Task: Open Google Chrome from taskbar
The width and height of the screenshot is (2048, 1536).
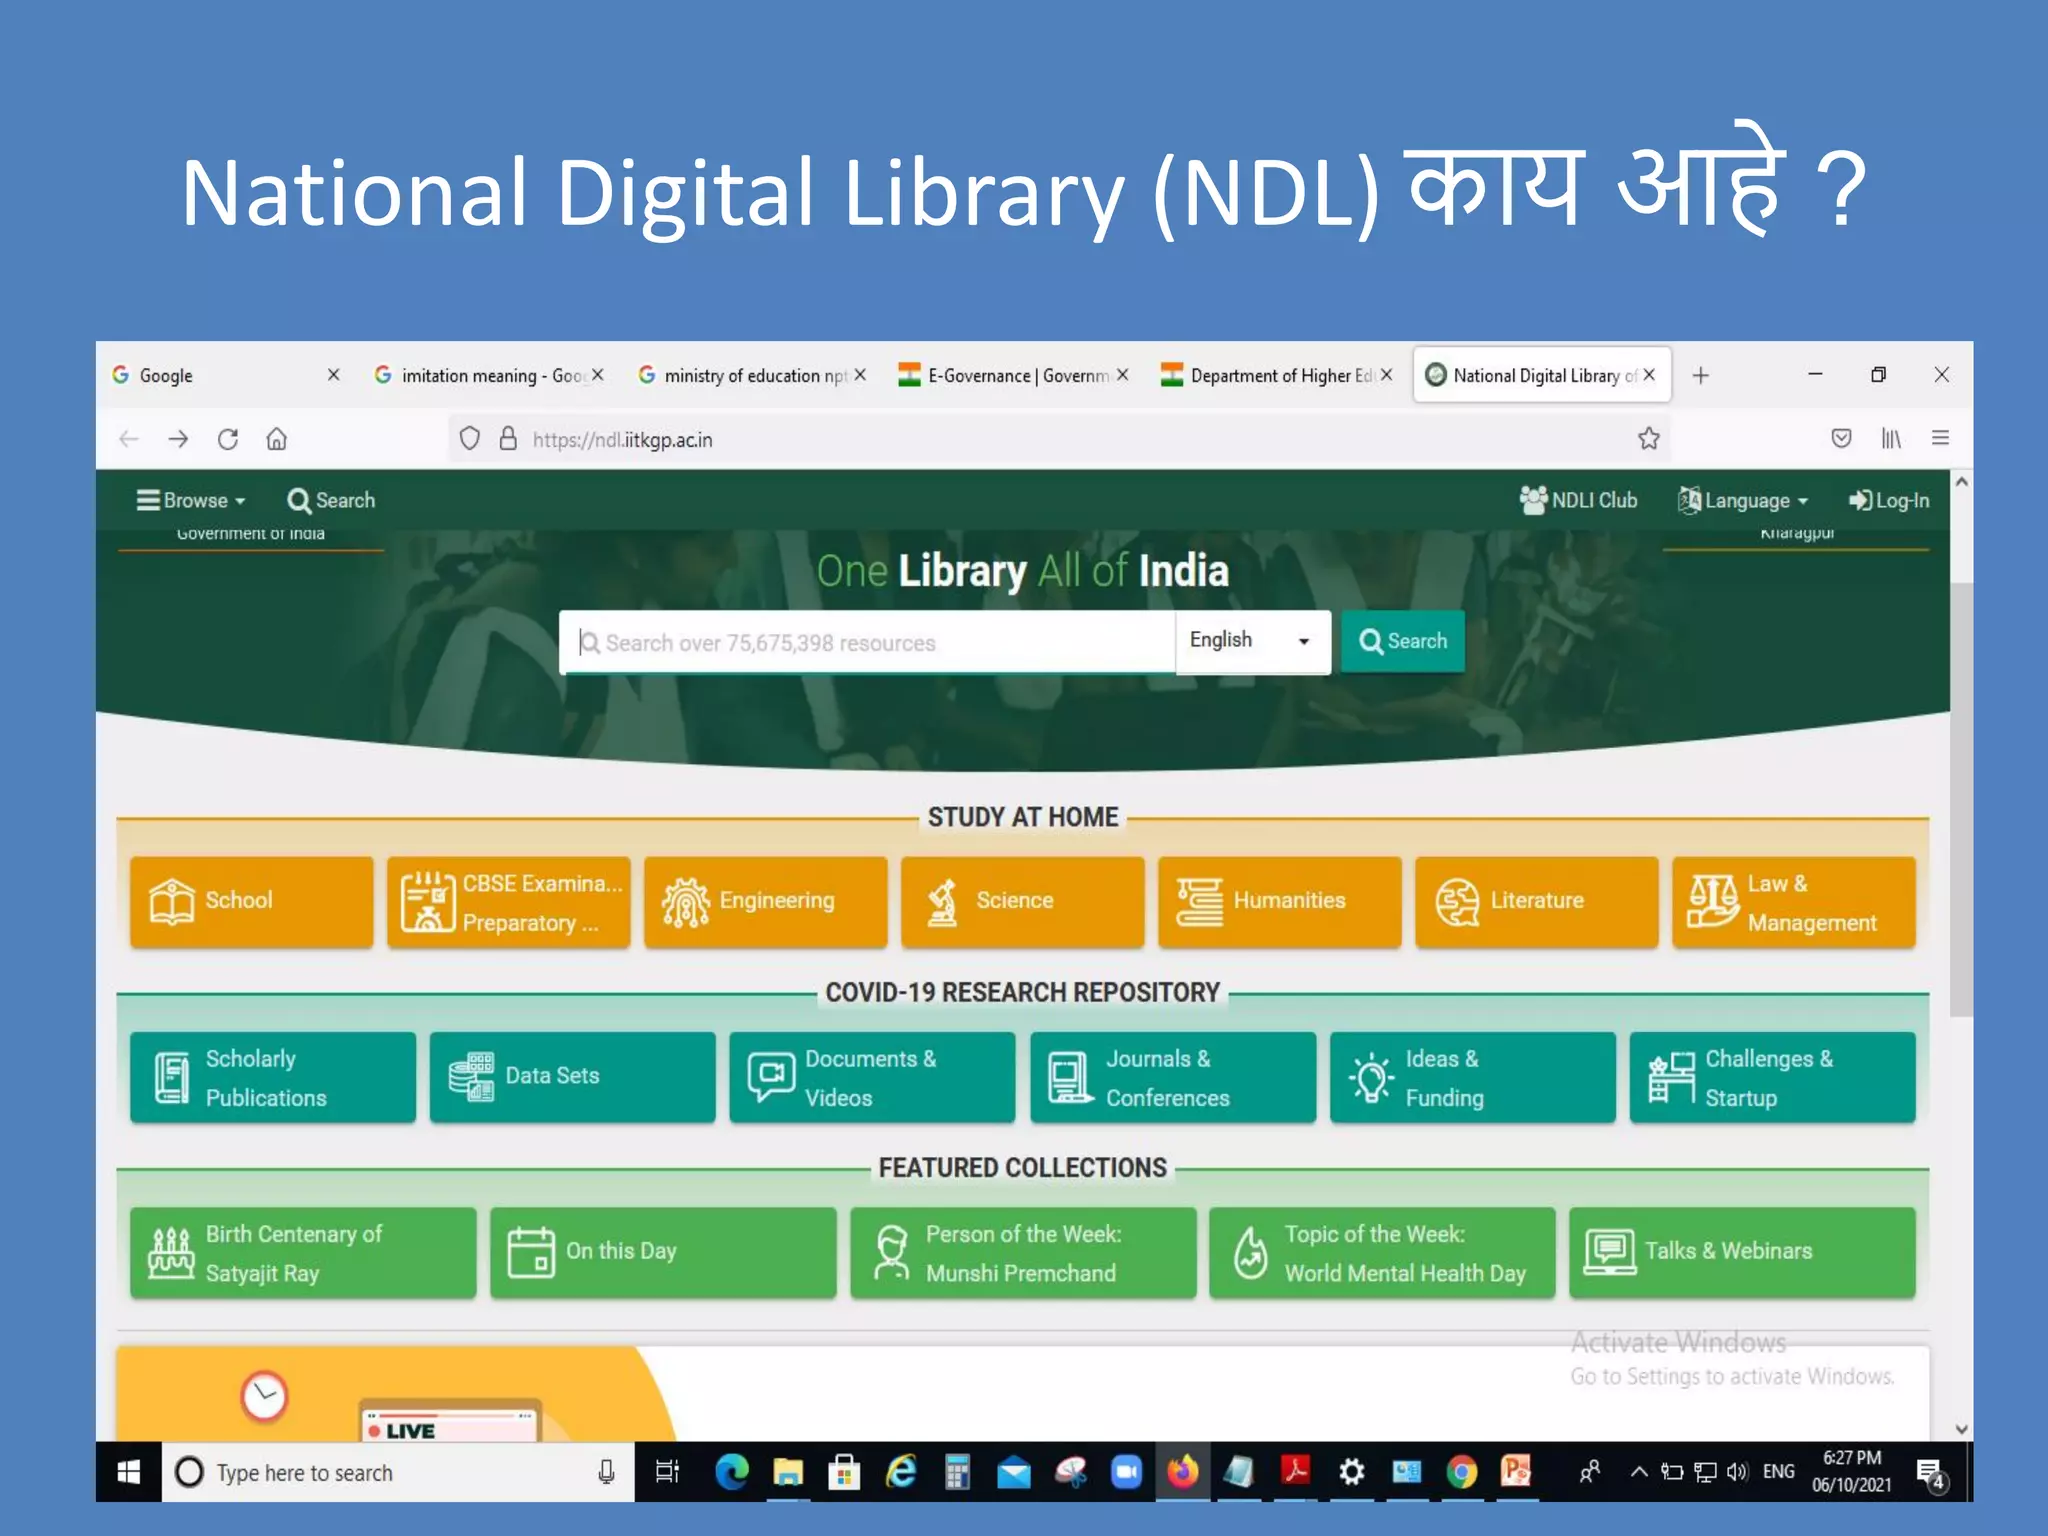Action: (x=1462, y=1472)
